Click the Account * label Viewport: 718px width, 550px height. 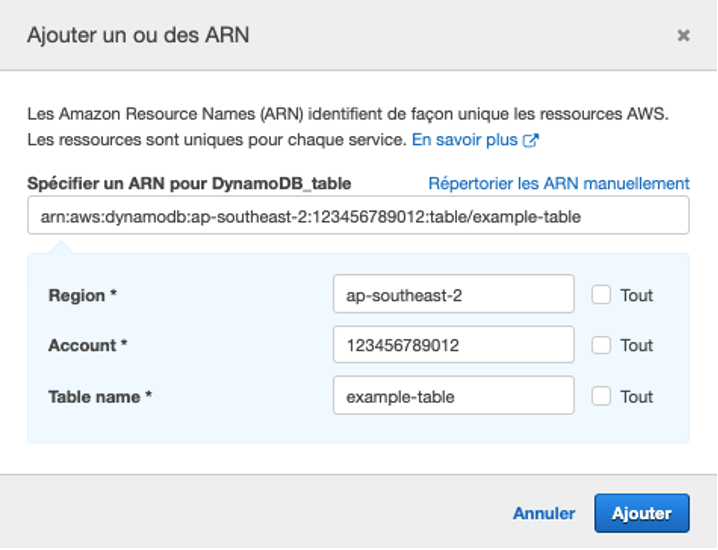tap(87, 345)
